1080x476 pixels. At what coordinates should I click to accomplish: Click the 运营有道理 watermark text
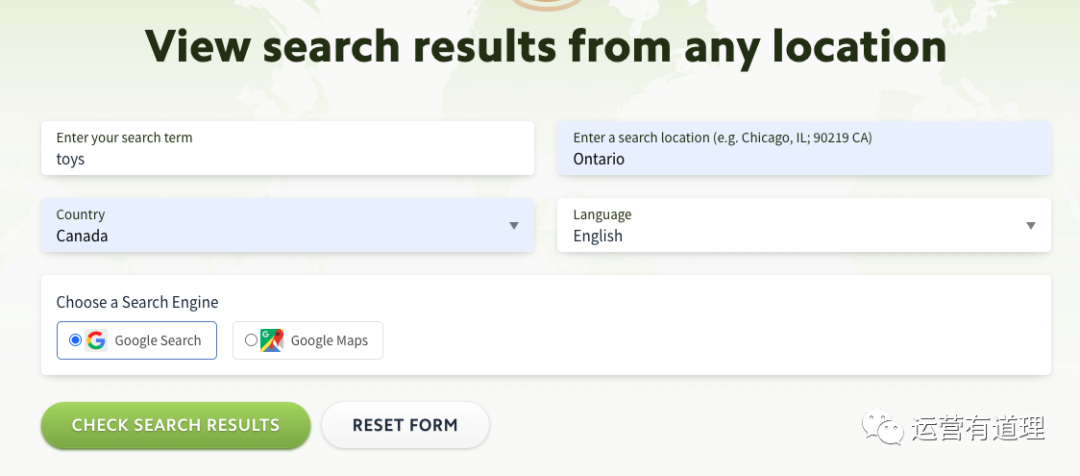979,428
